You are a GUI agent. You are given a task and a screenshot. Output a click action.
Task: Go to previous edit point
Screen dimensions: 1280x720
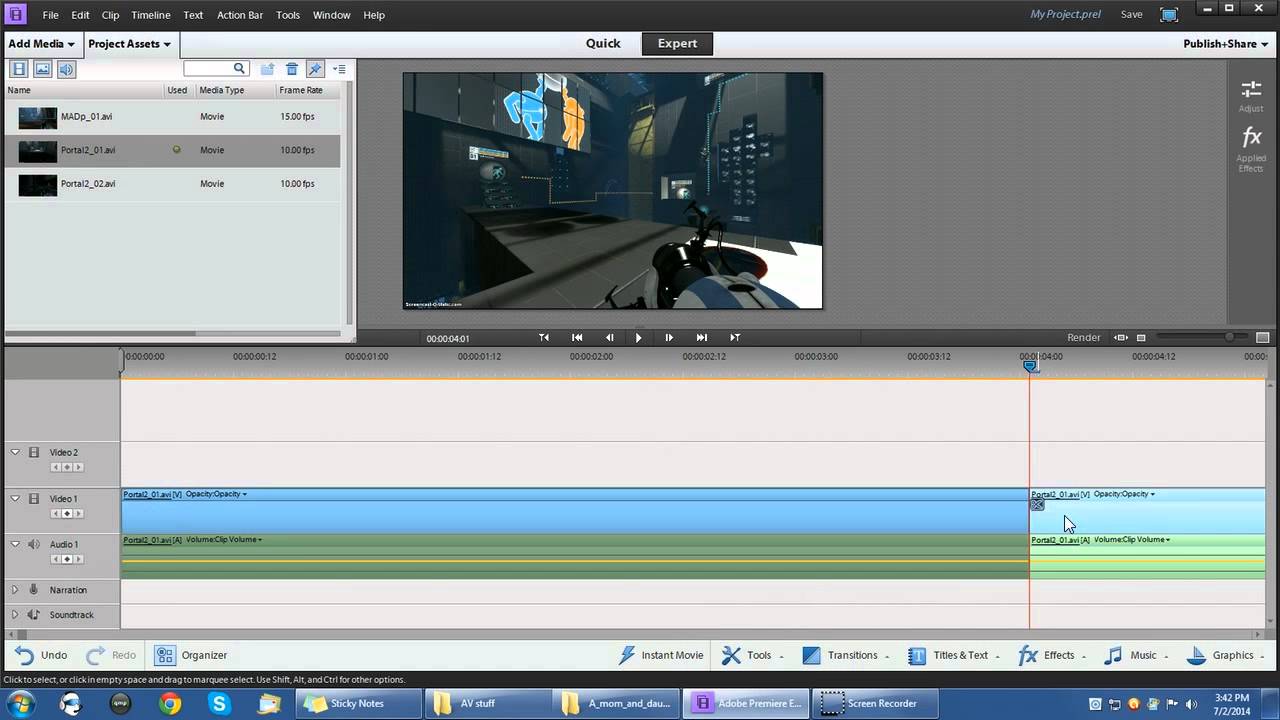tap(577, 338)
